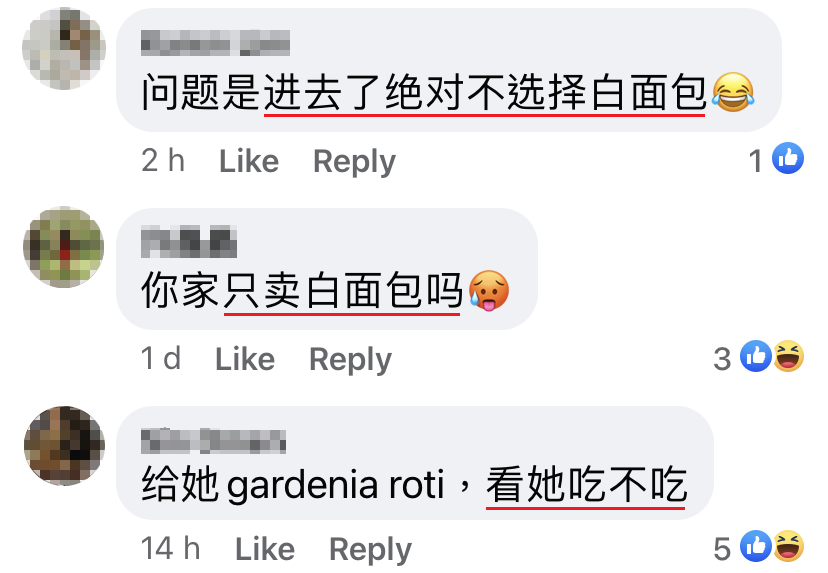The height and width of the screenshot is (573, 828).
Task: Click the hot face emoji in the second comment
Action: (489, 291)
